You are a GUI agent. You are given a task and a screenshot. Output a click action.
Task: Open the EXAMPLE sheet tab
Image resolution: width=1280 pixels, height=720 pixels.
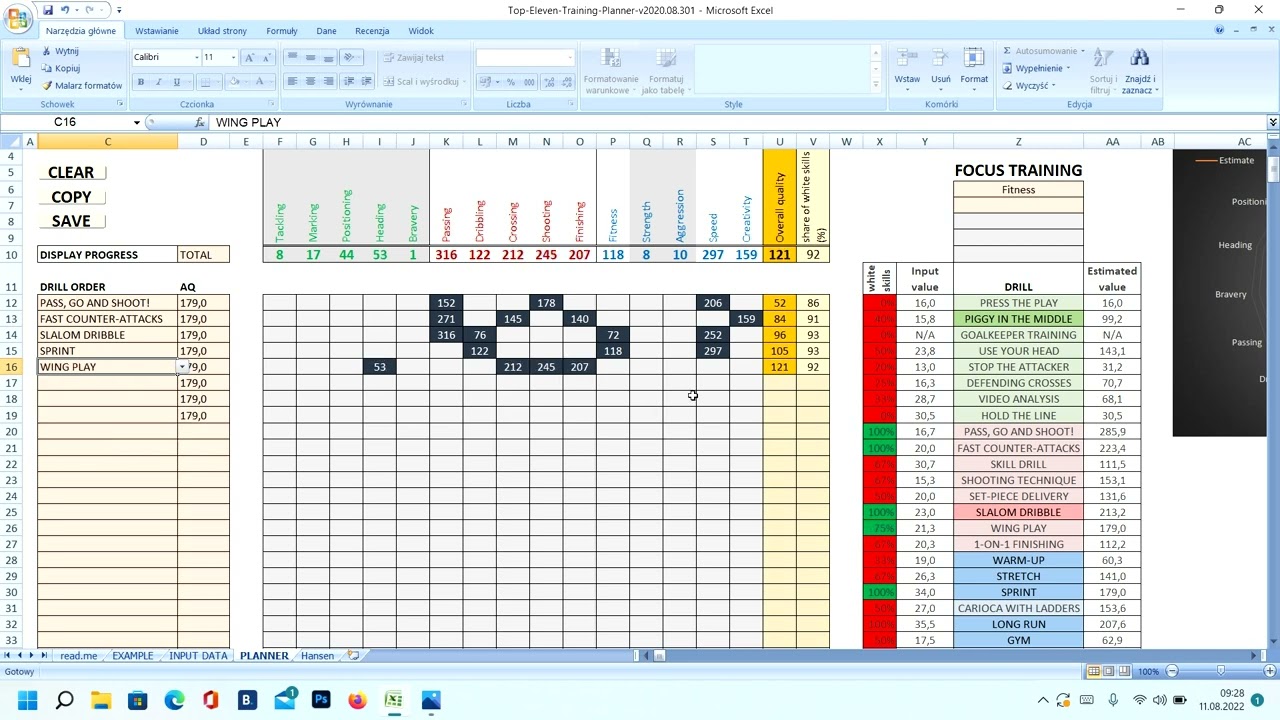point(133,656)
